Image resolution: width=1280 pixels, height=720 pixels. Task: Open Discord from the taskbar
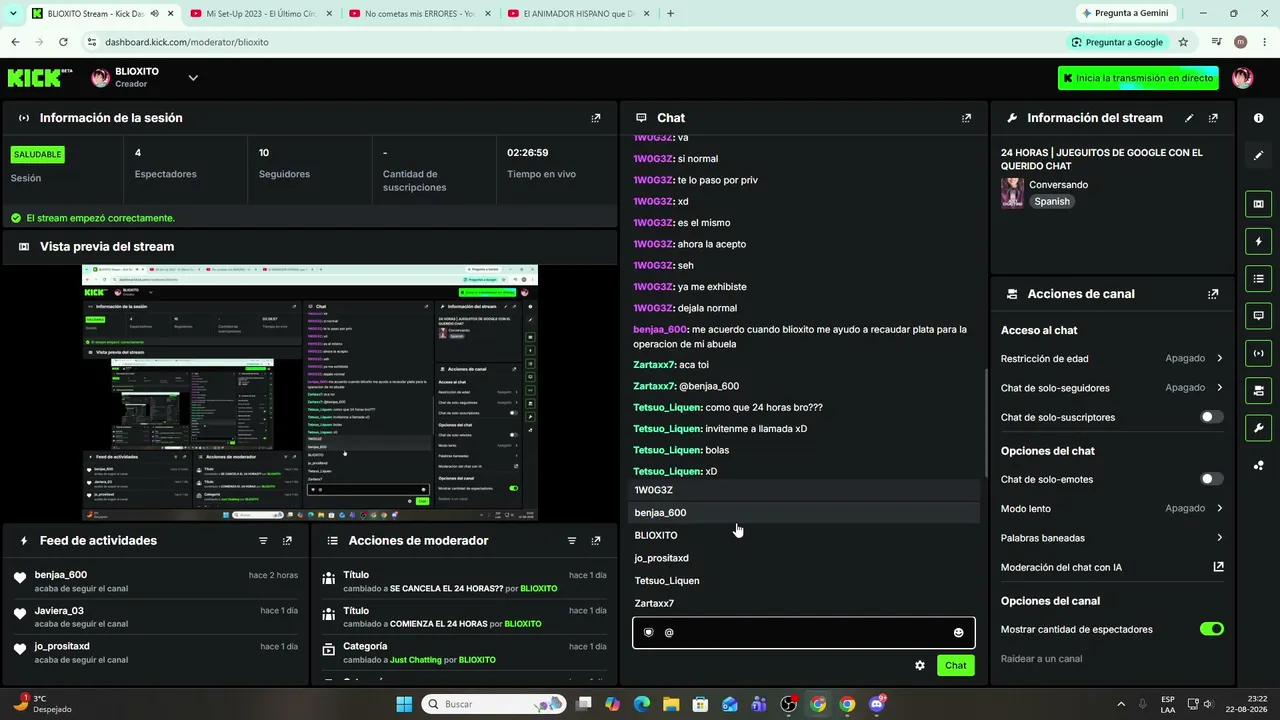pos(877,704)
